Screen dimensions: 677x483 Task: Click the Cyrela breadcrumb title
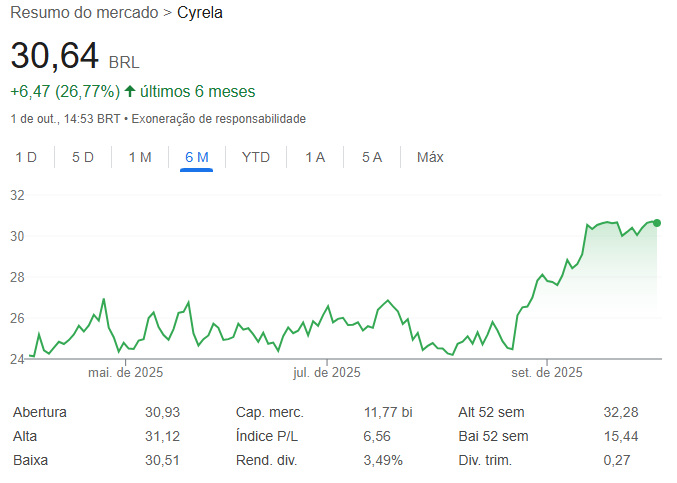(x=199, y=13)
